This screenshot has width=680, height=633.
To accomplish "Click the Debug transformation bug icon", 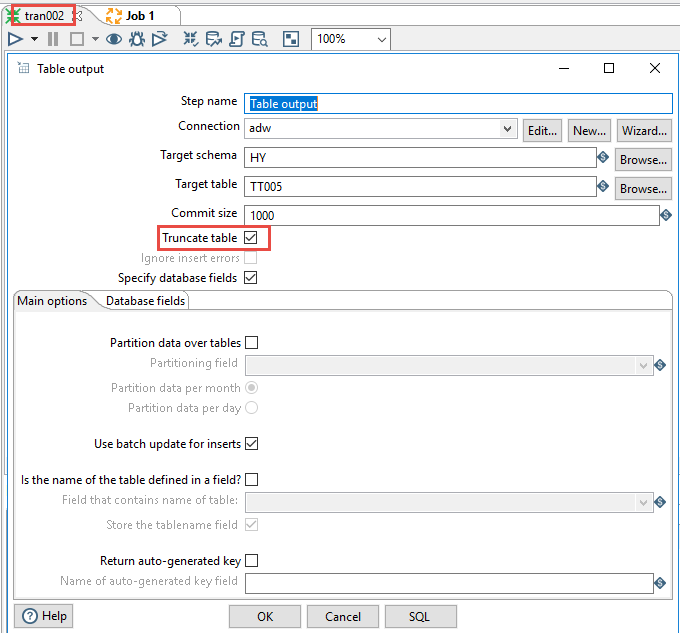I will pos(137,39).
